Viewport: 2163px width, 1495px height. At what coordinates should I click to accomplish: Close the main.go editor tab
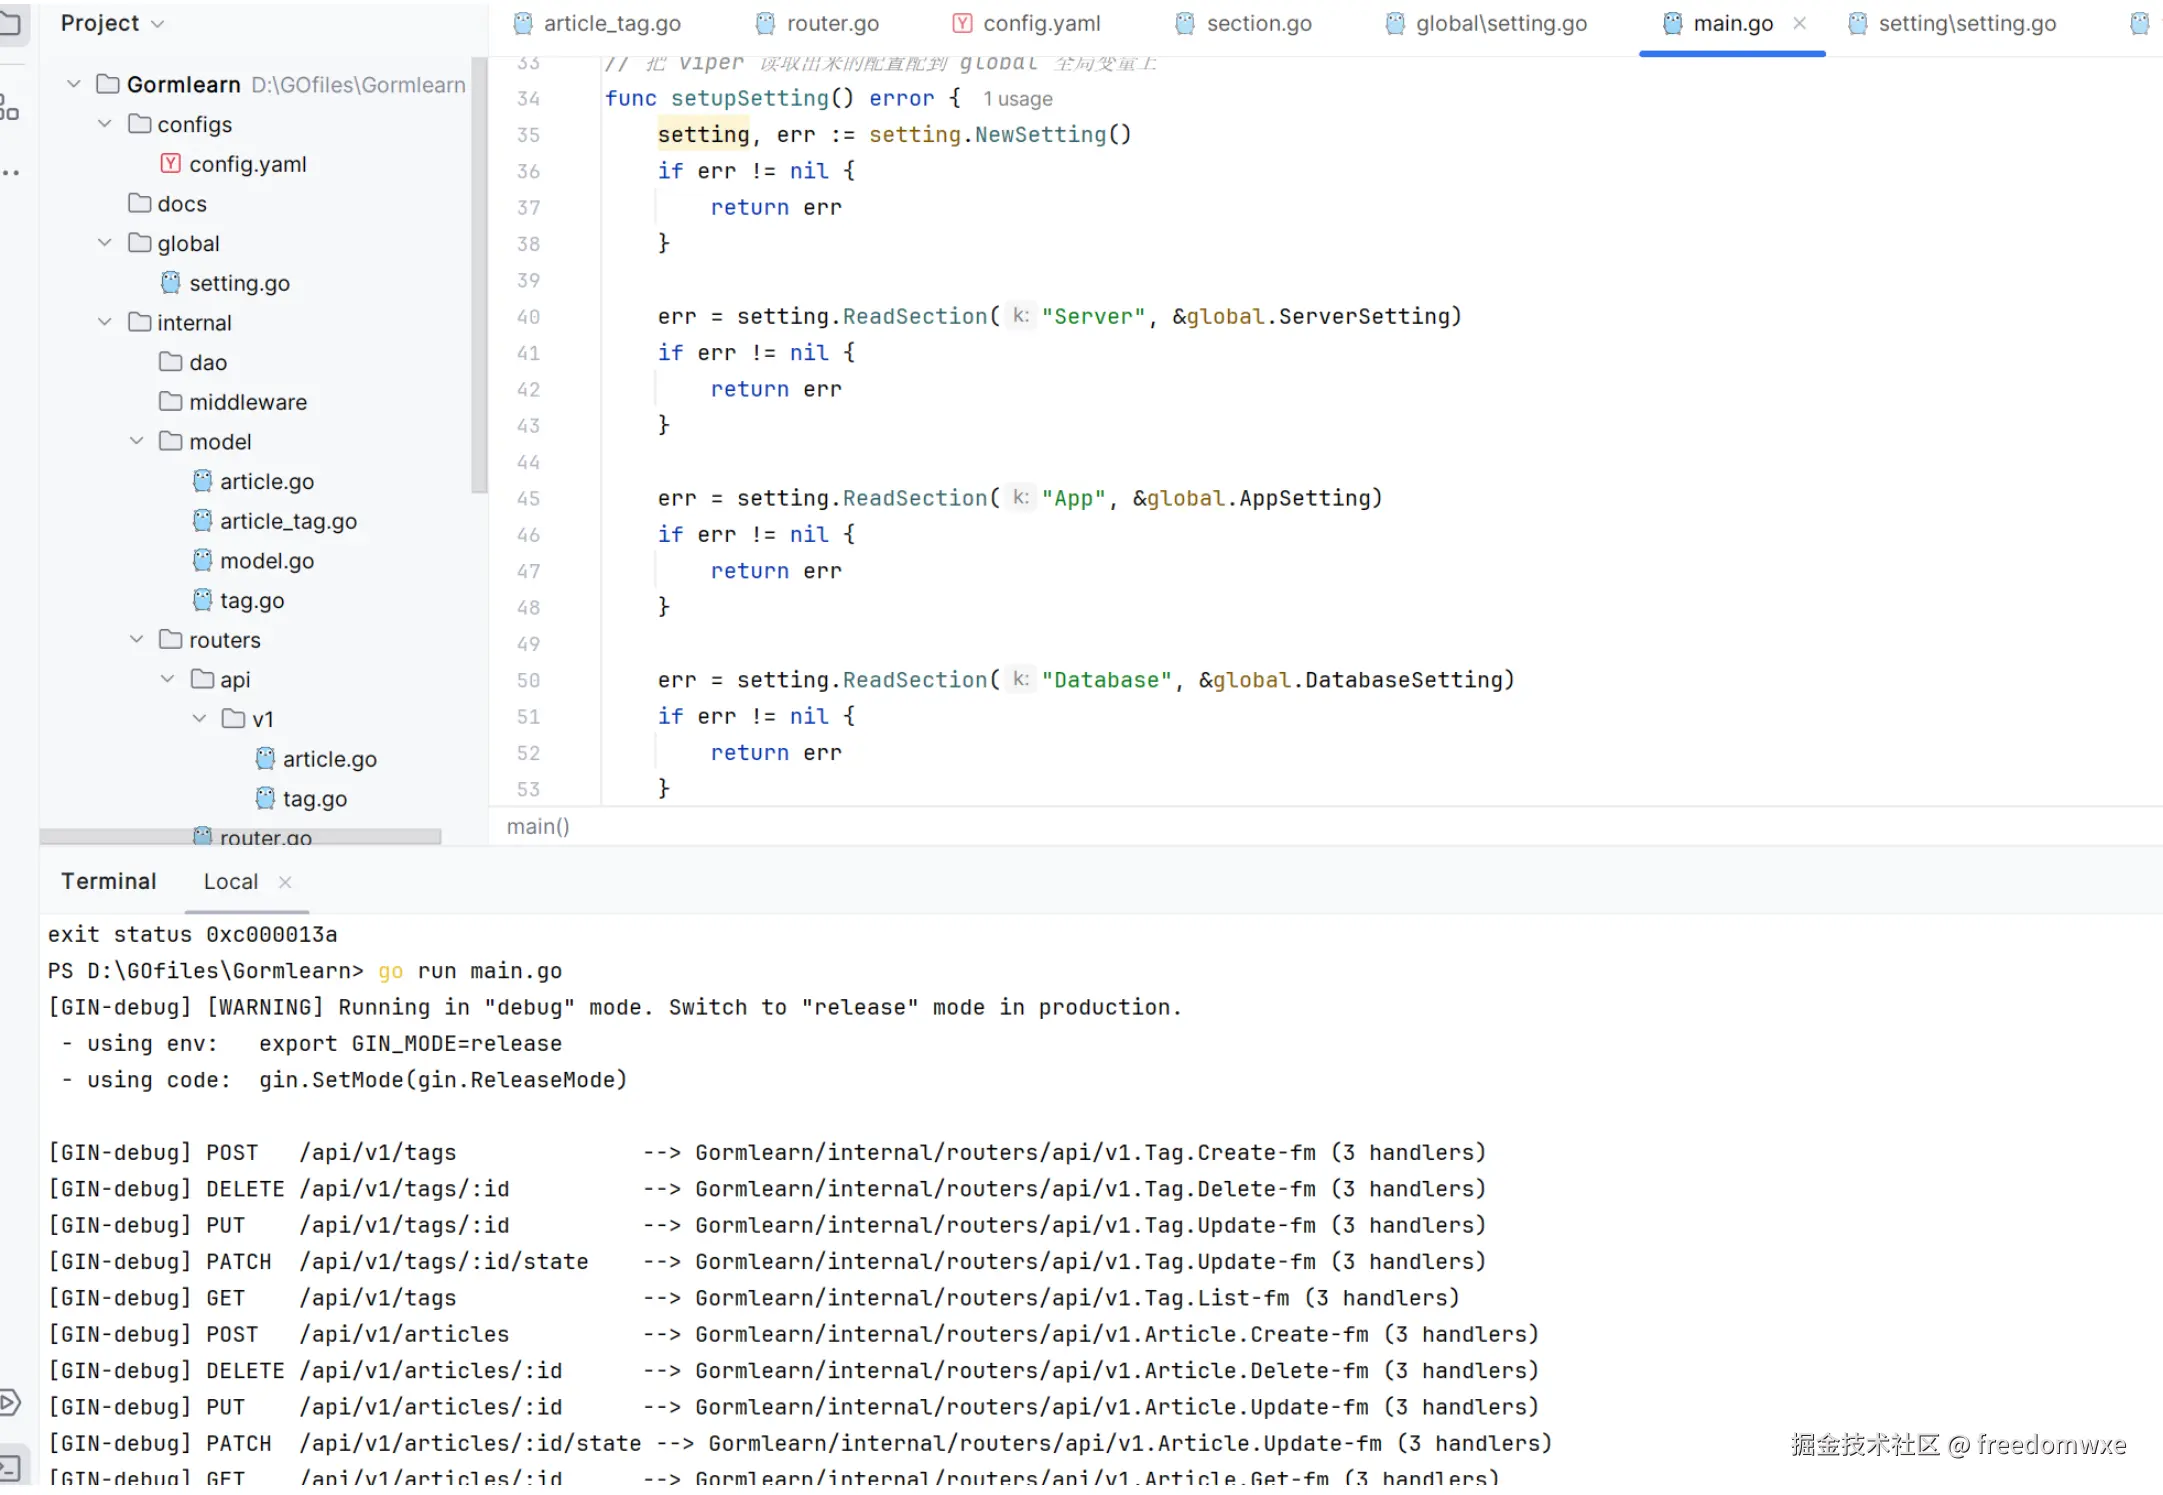[x=1799, y=23]
